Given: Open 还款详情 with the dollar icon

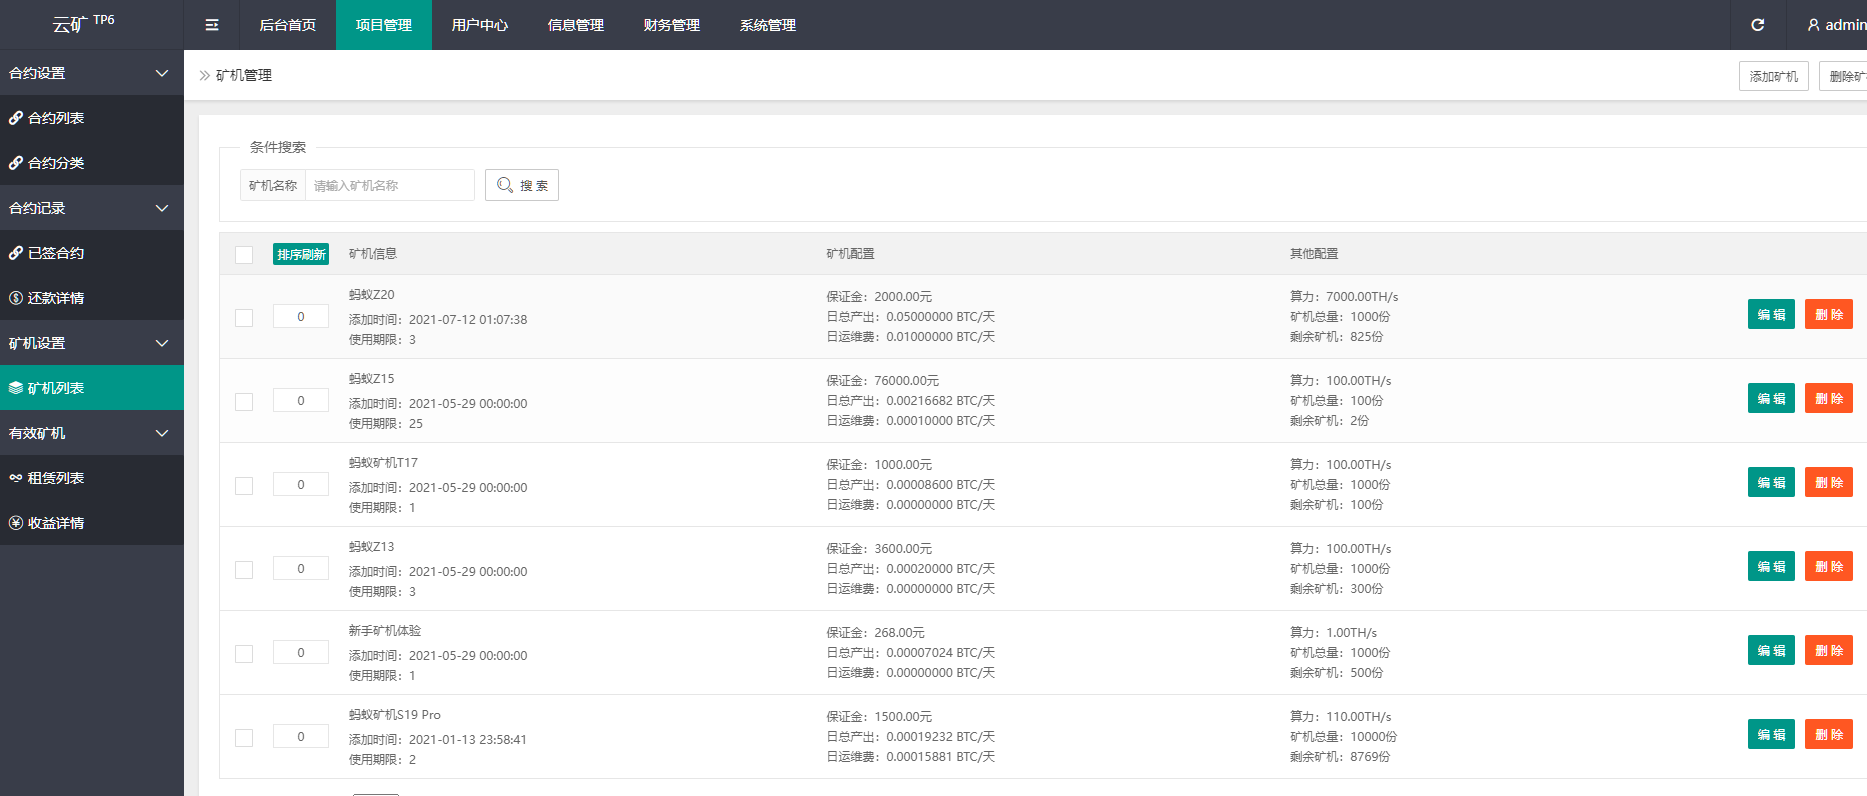Looking at the screenshot, I should (16, 298).
